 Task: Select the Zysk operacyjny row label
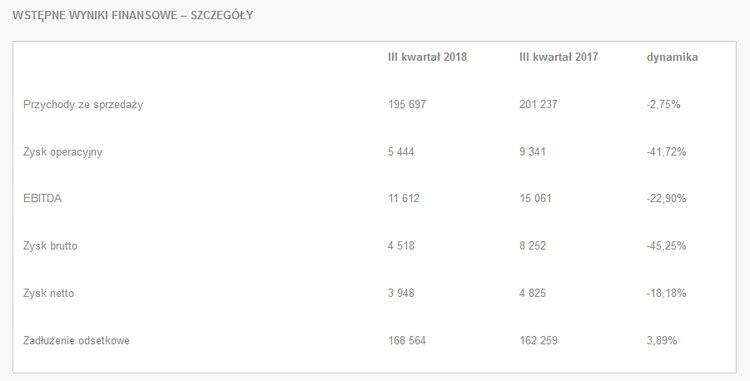63,152
